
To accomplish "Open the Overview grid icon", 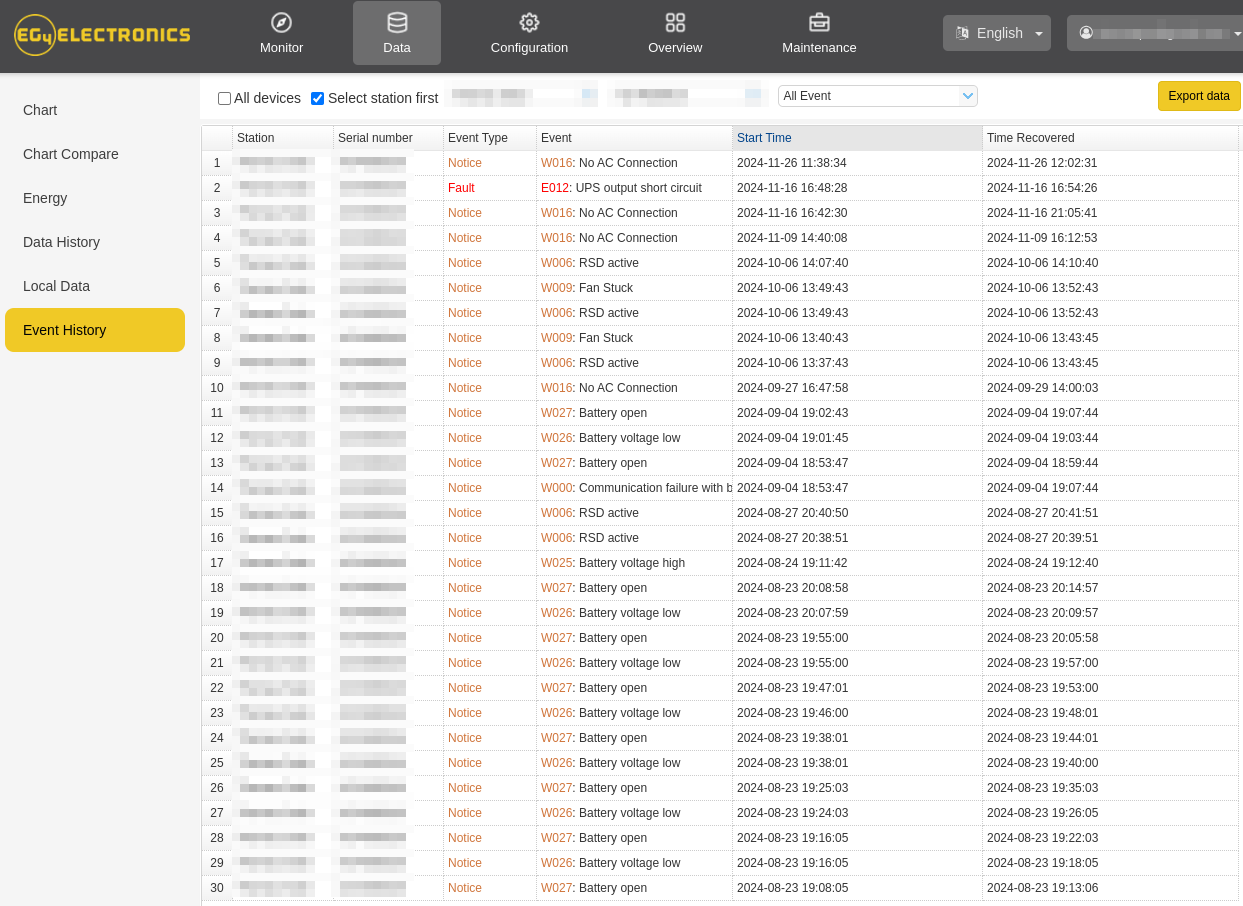I will (x=675, y=22).
